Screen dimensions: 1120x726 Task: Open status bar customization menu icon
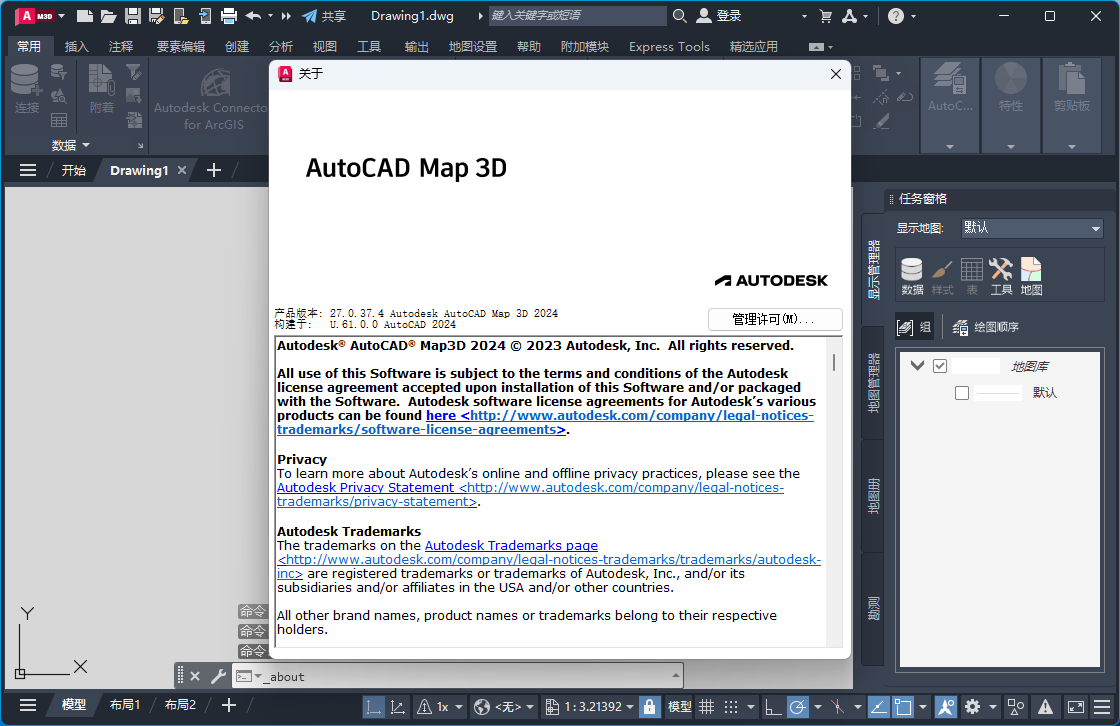(1102, 707)
